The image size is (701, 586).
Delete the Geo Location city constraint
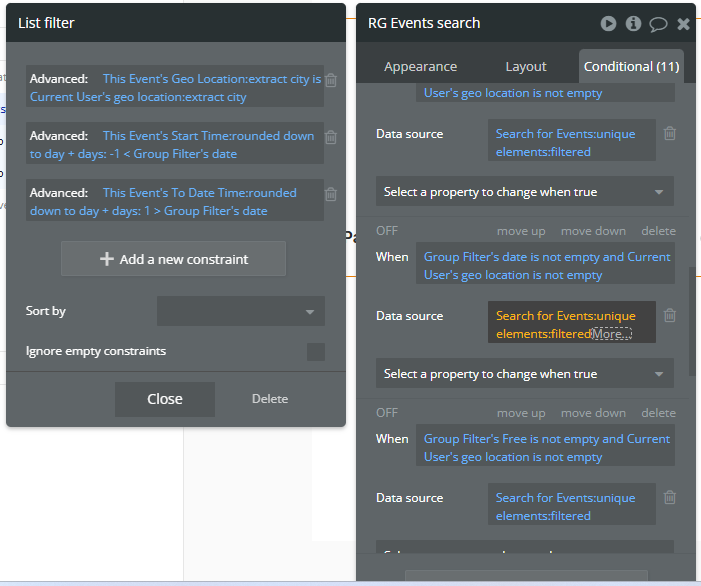coord(331,80)
